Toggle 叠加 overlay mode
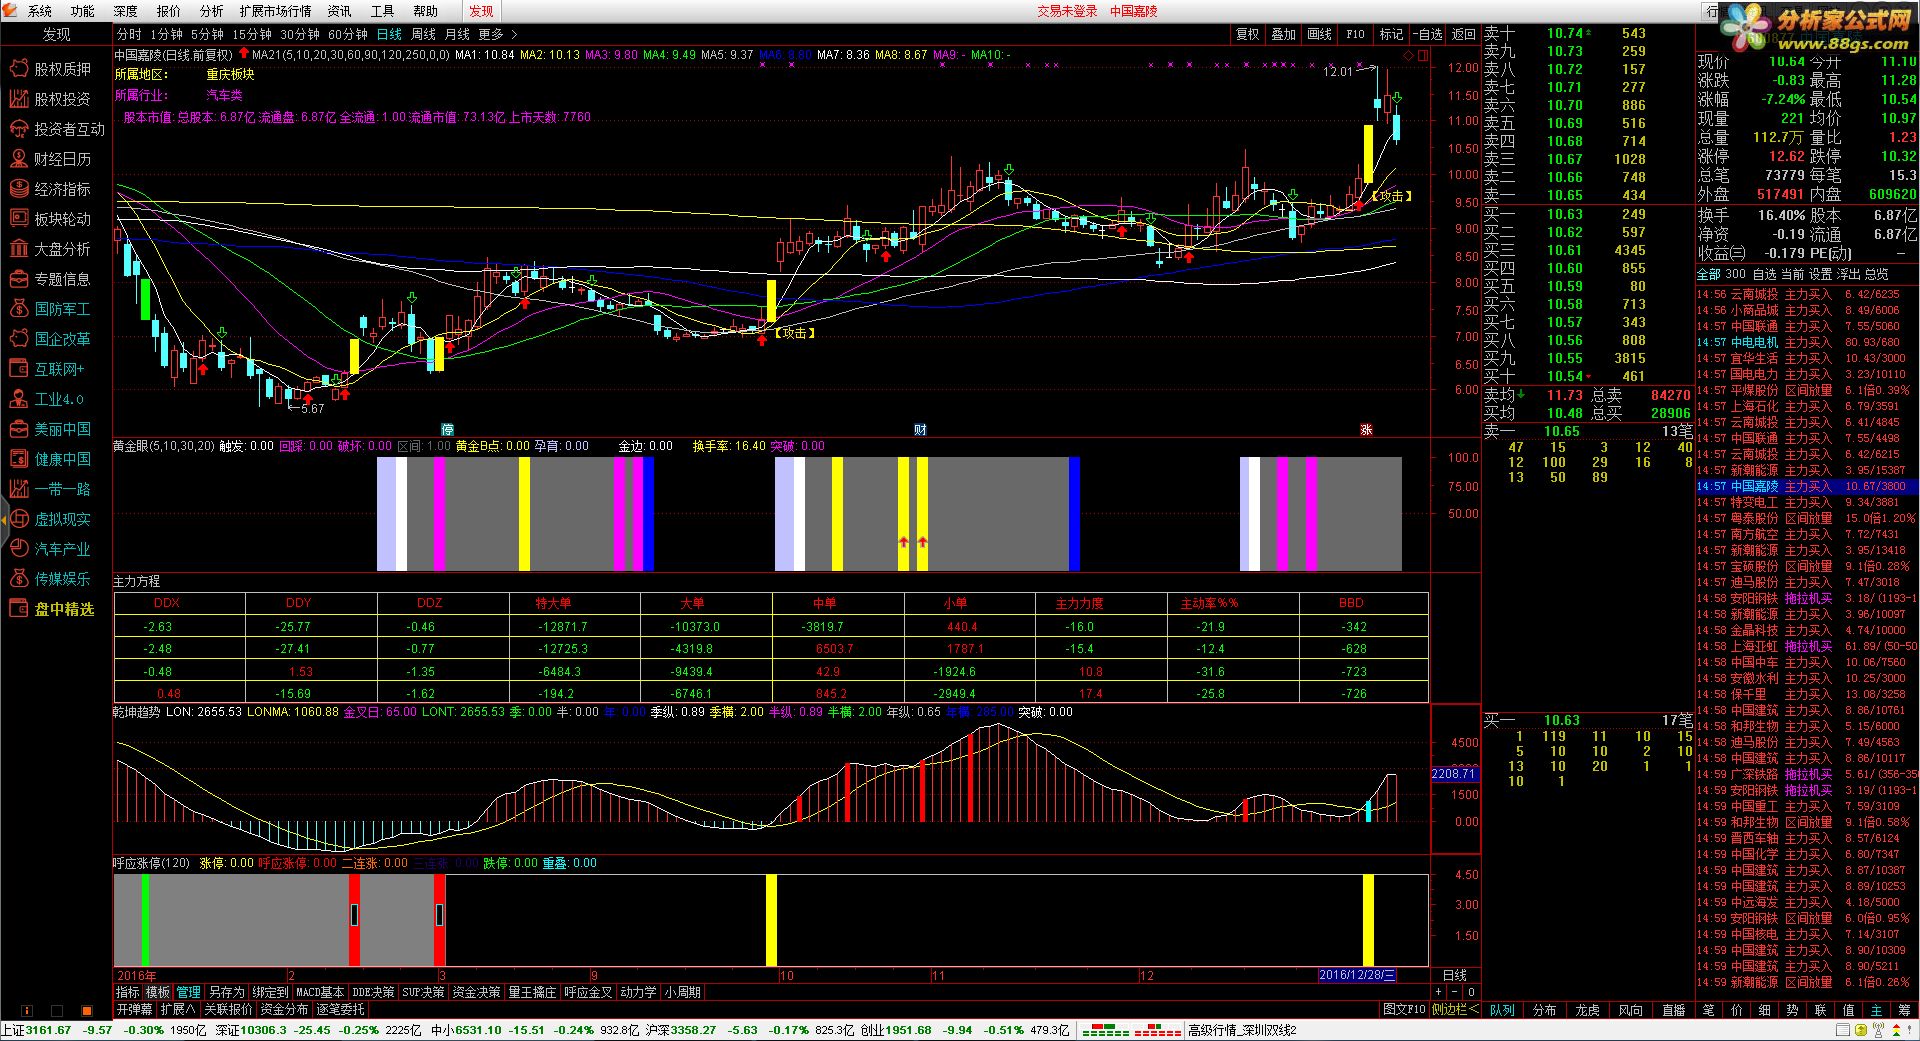The image size is (1920, 1041). 1283,34
